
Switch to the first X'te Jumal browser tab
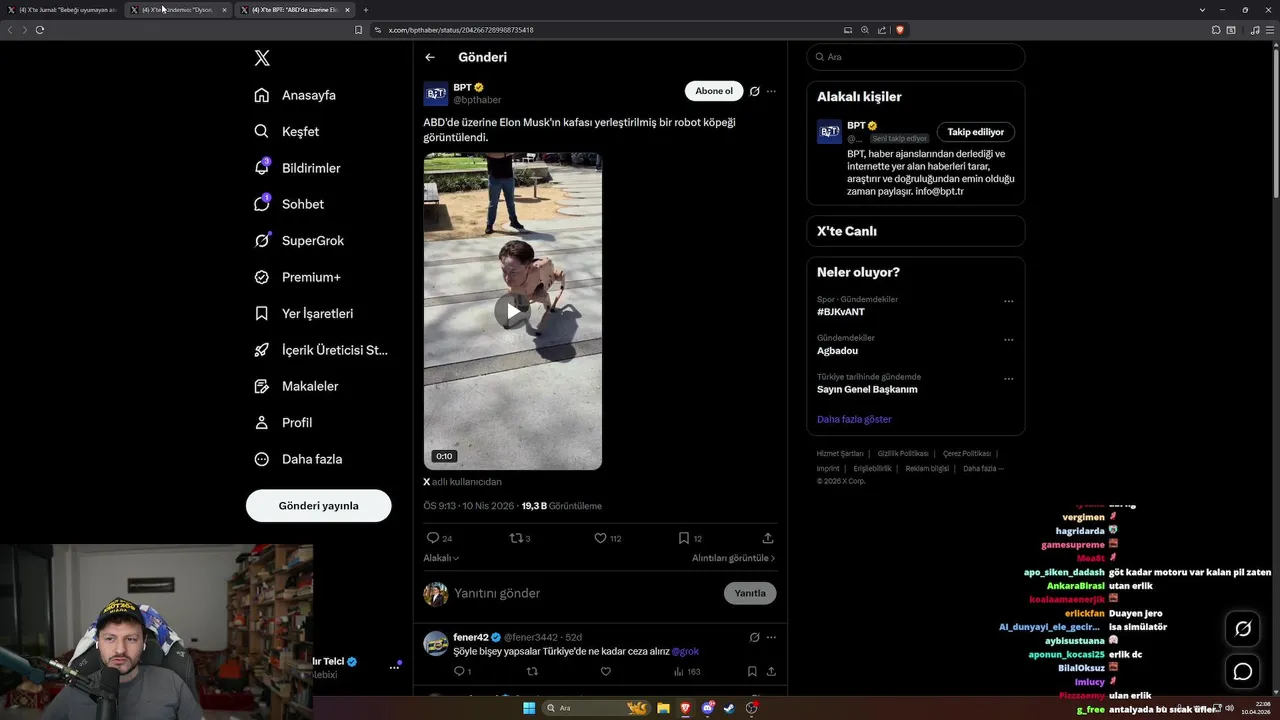(62, 10)
